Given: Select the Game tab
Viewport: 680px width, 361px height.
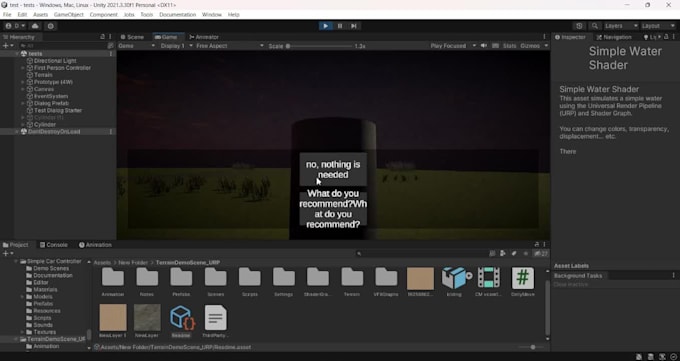Looking at the screenshot, I should (166, 37).
